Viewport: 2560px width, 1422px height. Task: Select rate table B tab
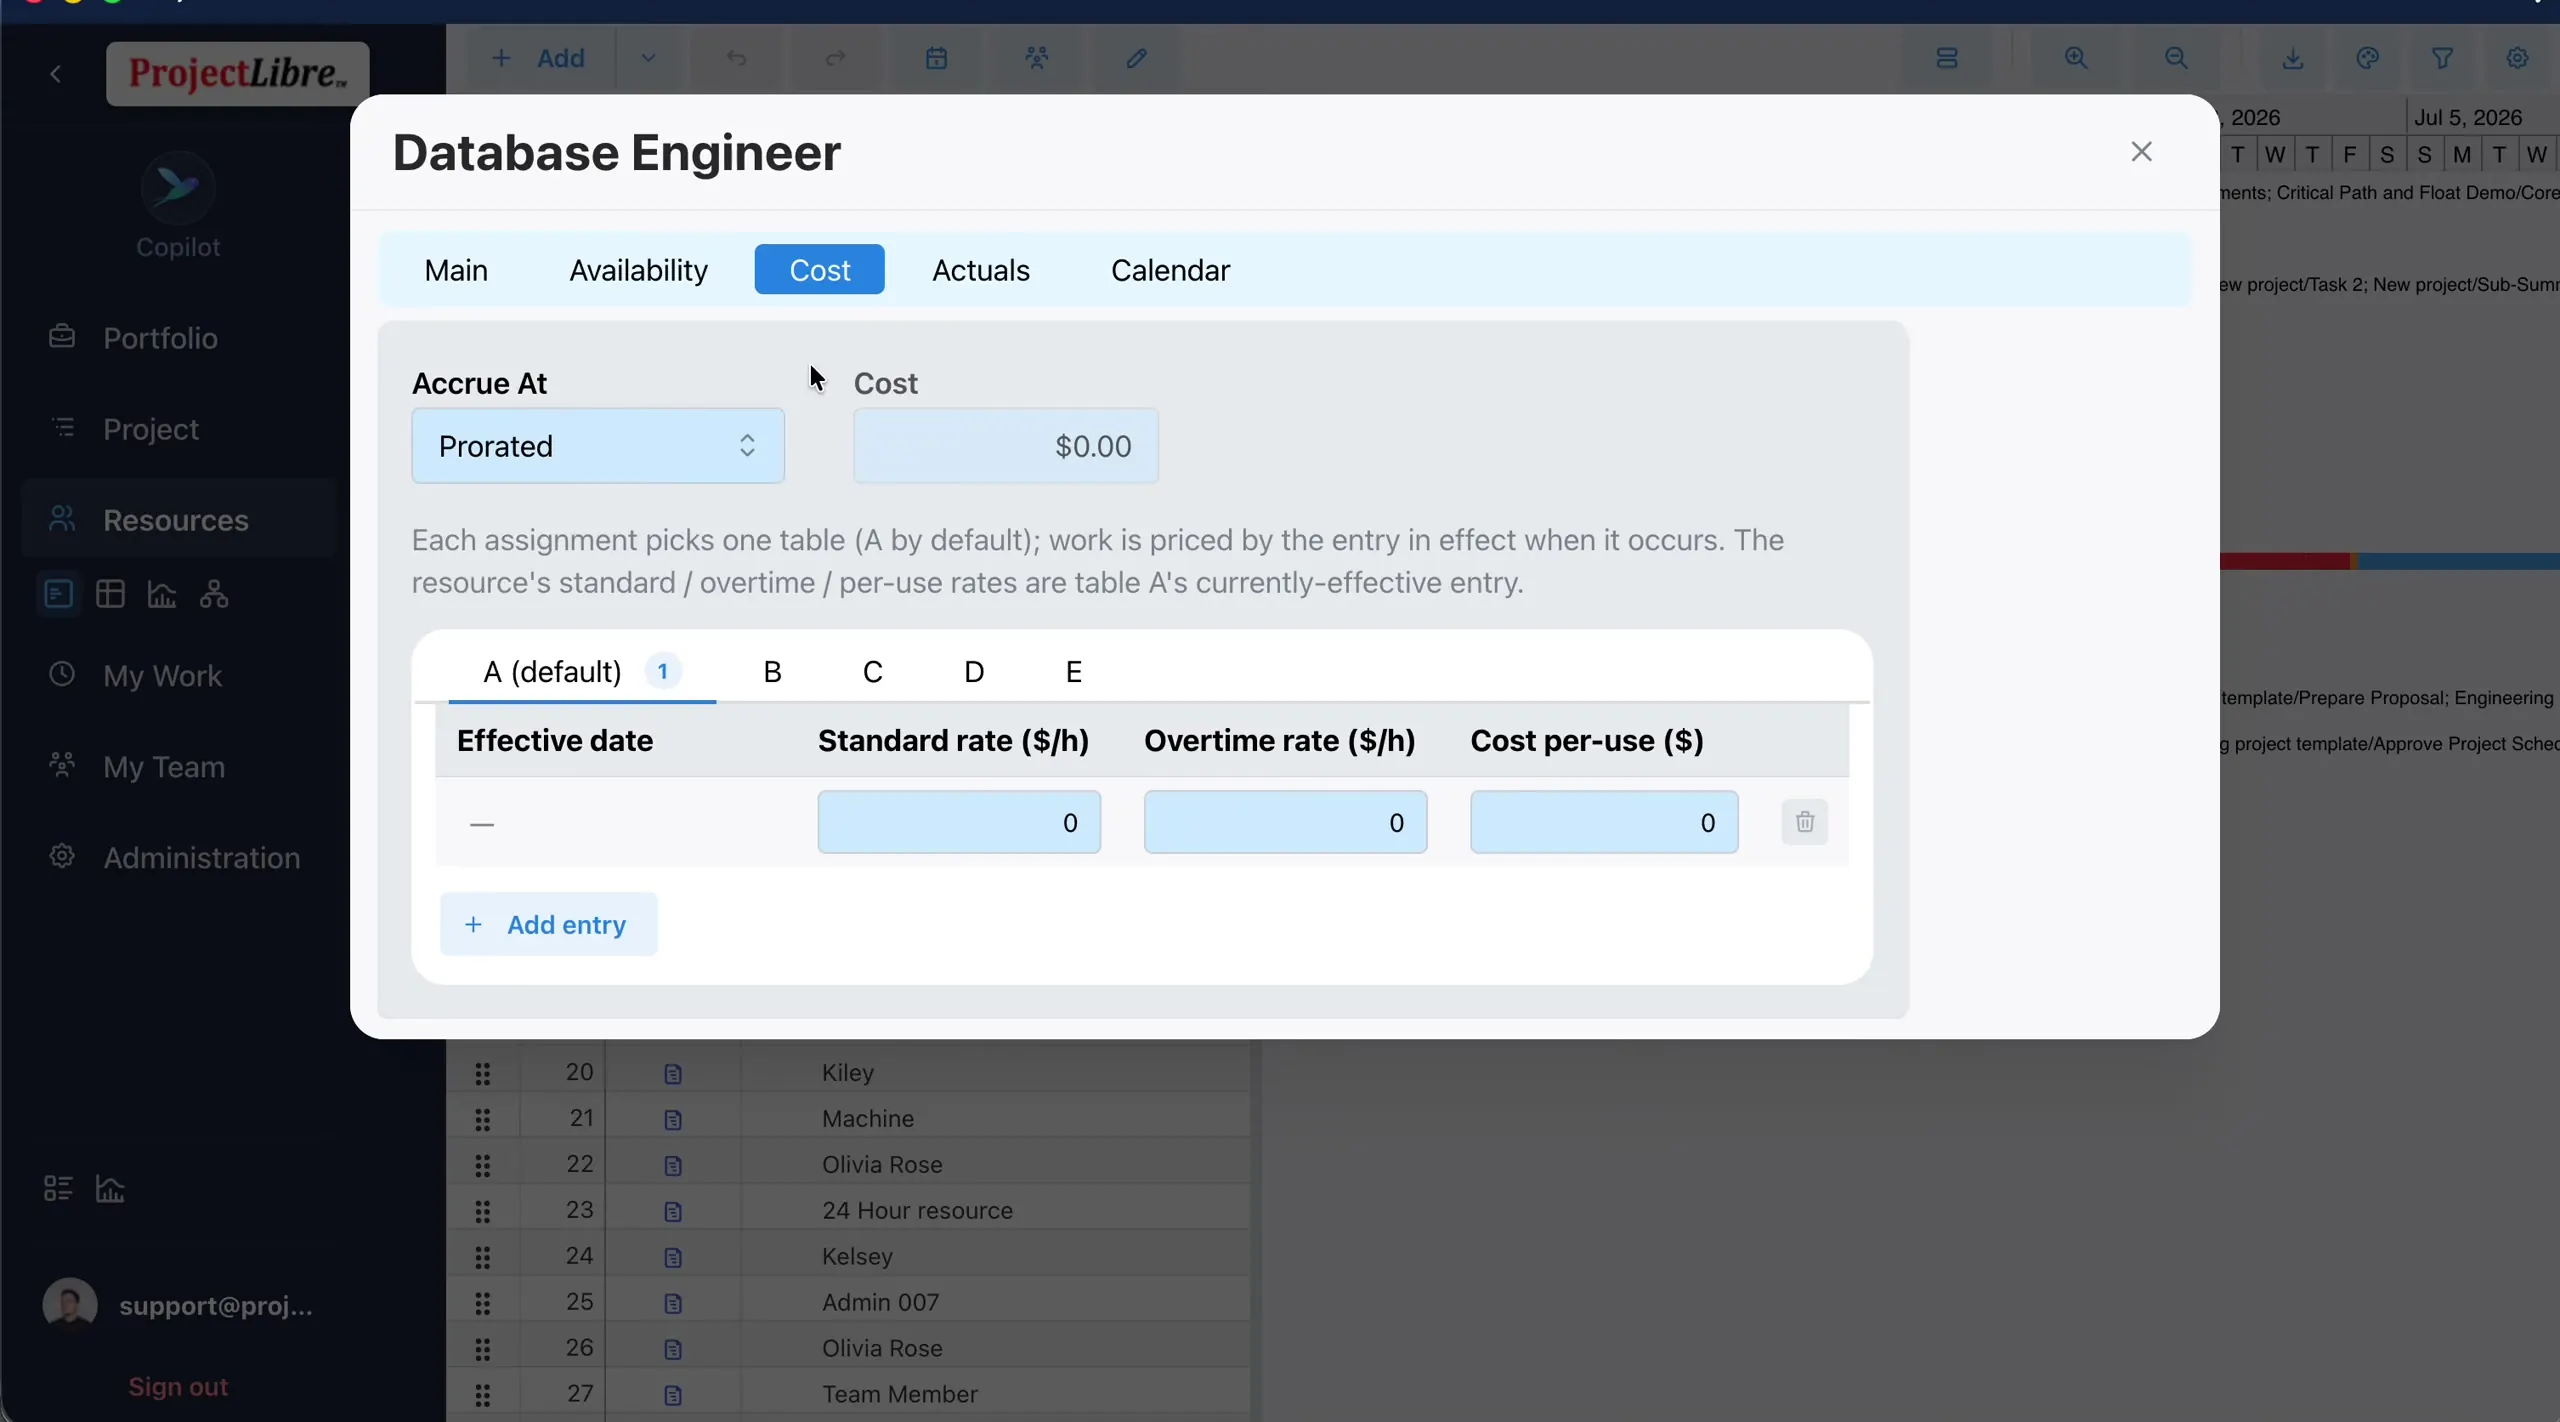[x=772, y=671]
